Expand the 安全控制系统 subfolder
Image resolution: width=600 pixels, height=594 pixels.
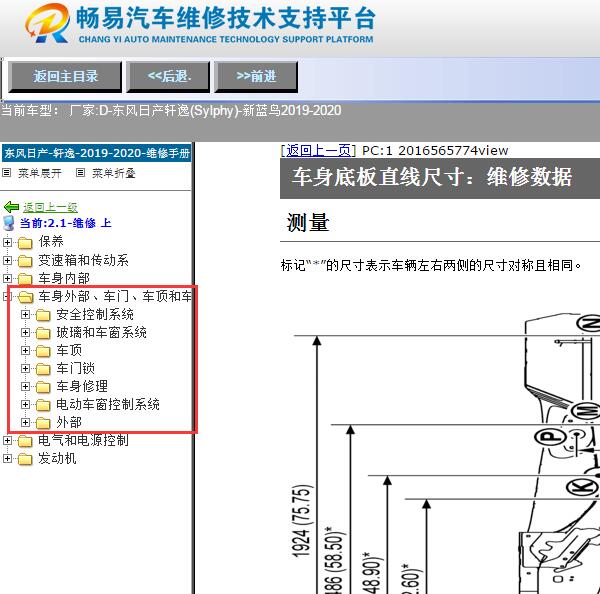[25, 314]
